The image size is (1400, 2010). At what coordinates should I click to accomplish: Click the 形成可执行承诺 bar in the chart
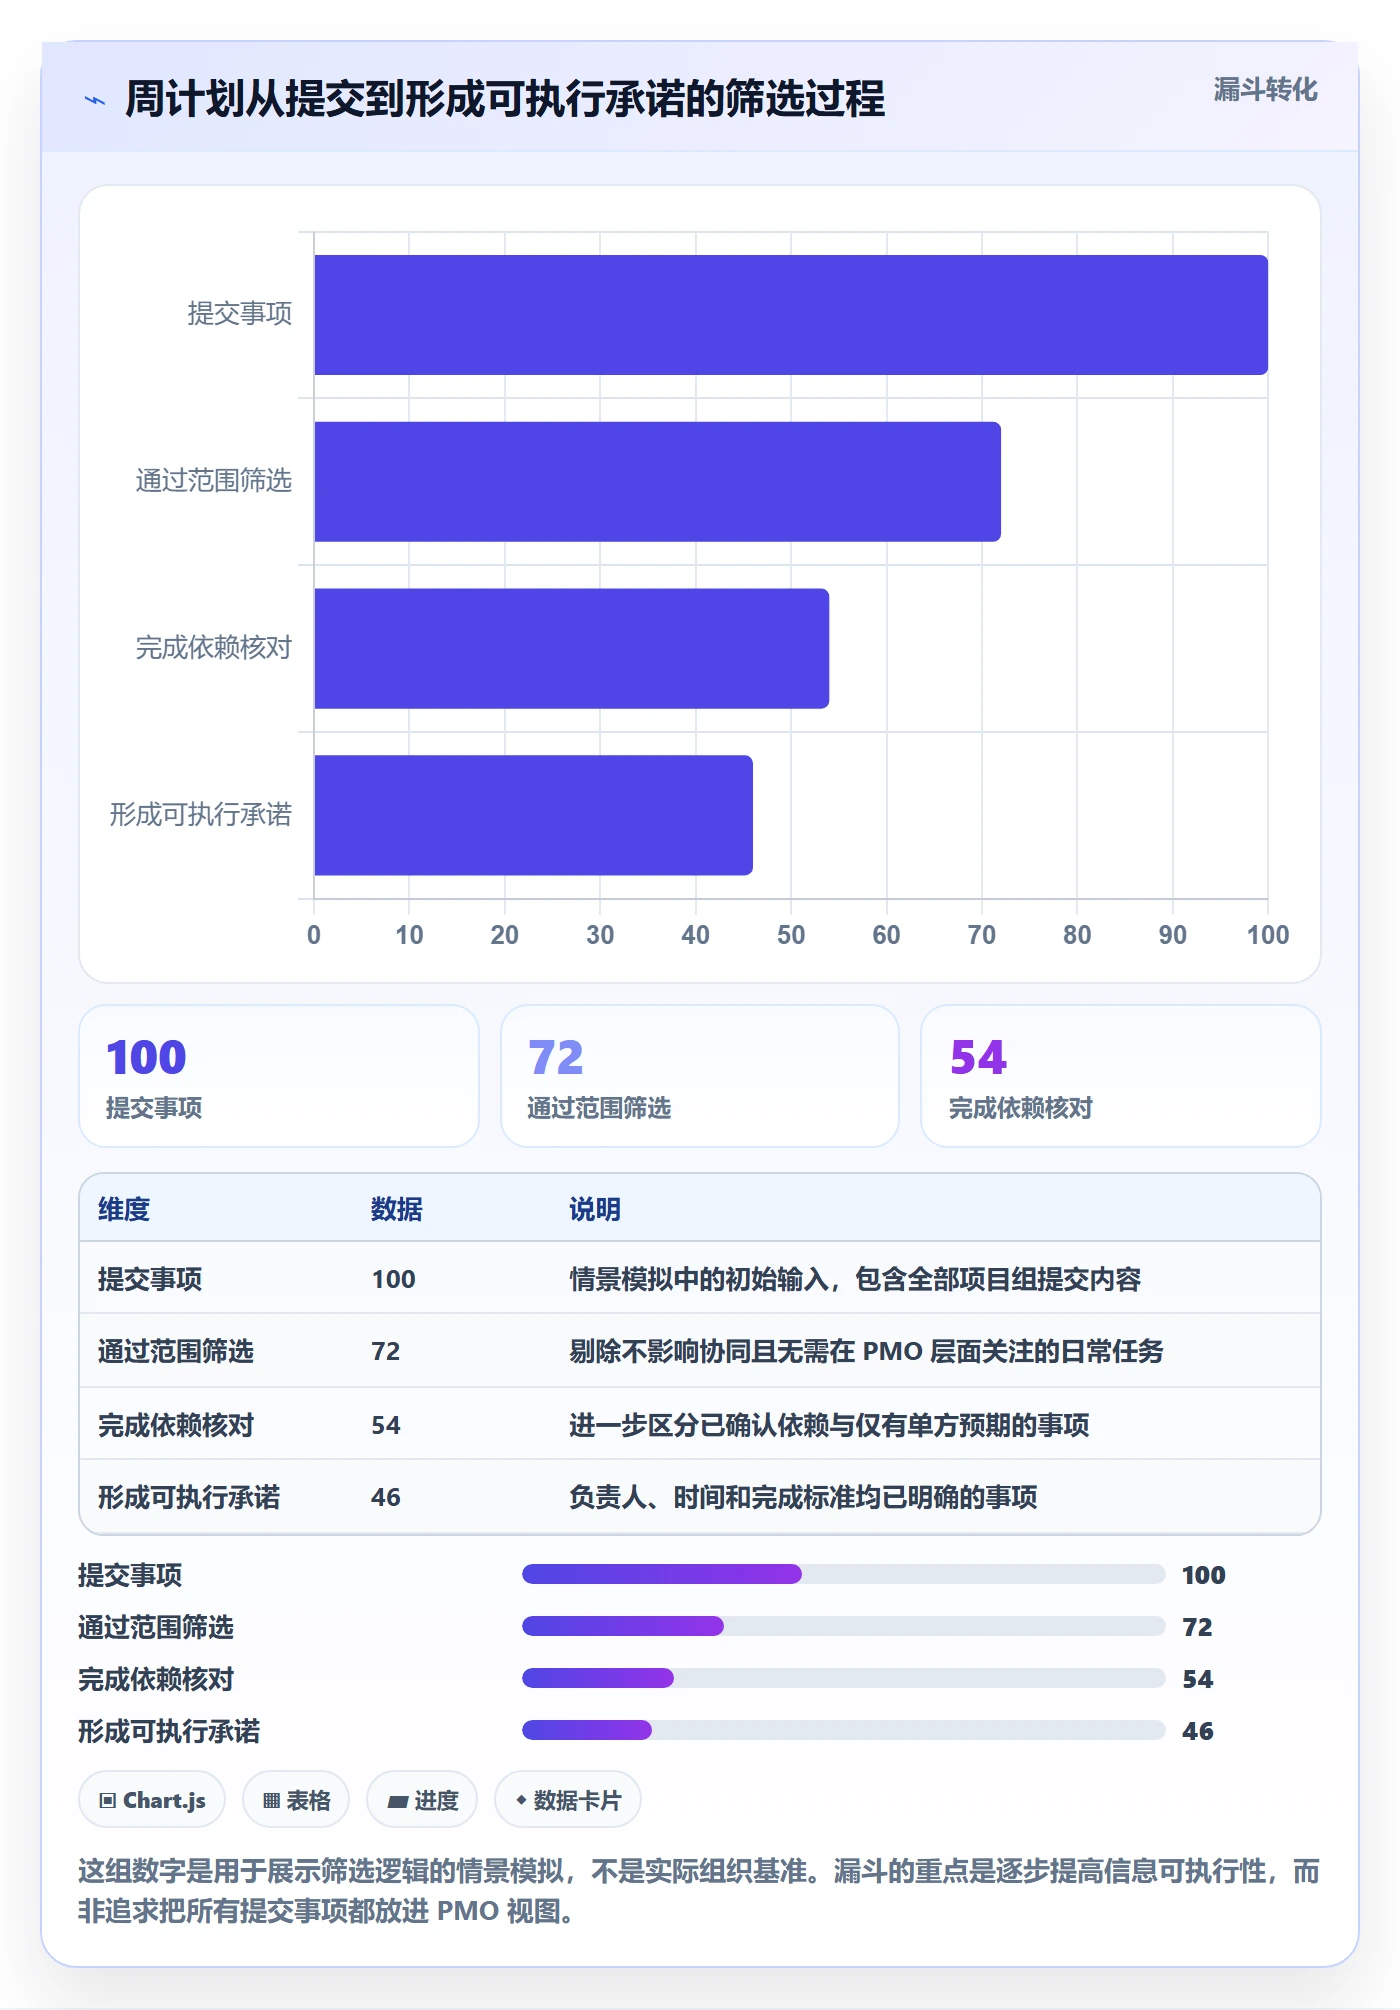pyautogui.click(x=533, y=815)
